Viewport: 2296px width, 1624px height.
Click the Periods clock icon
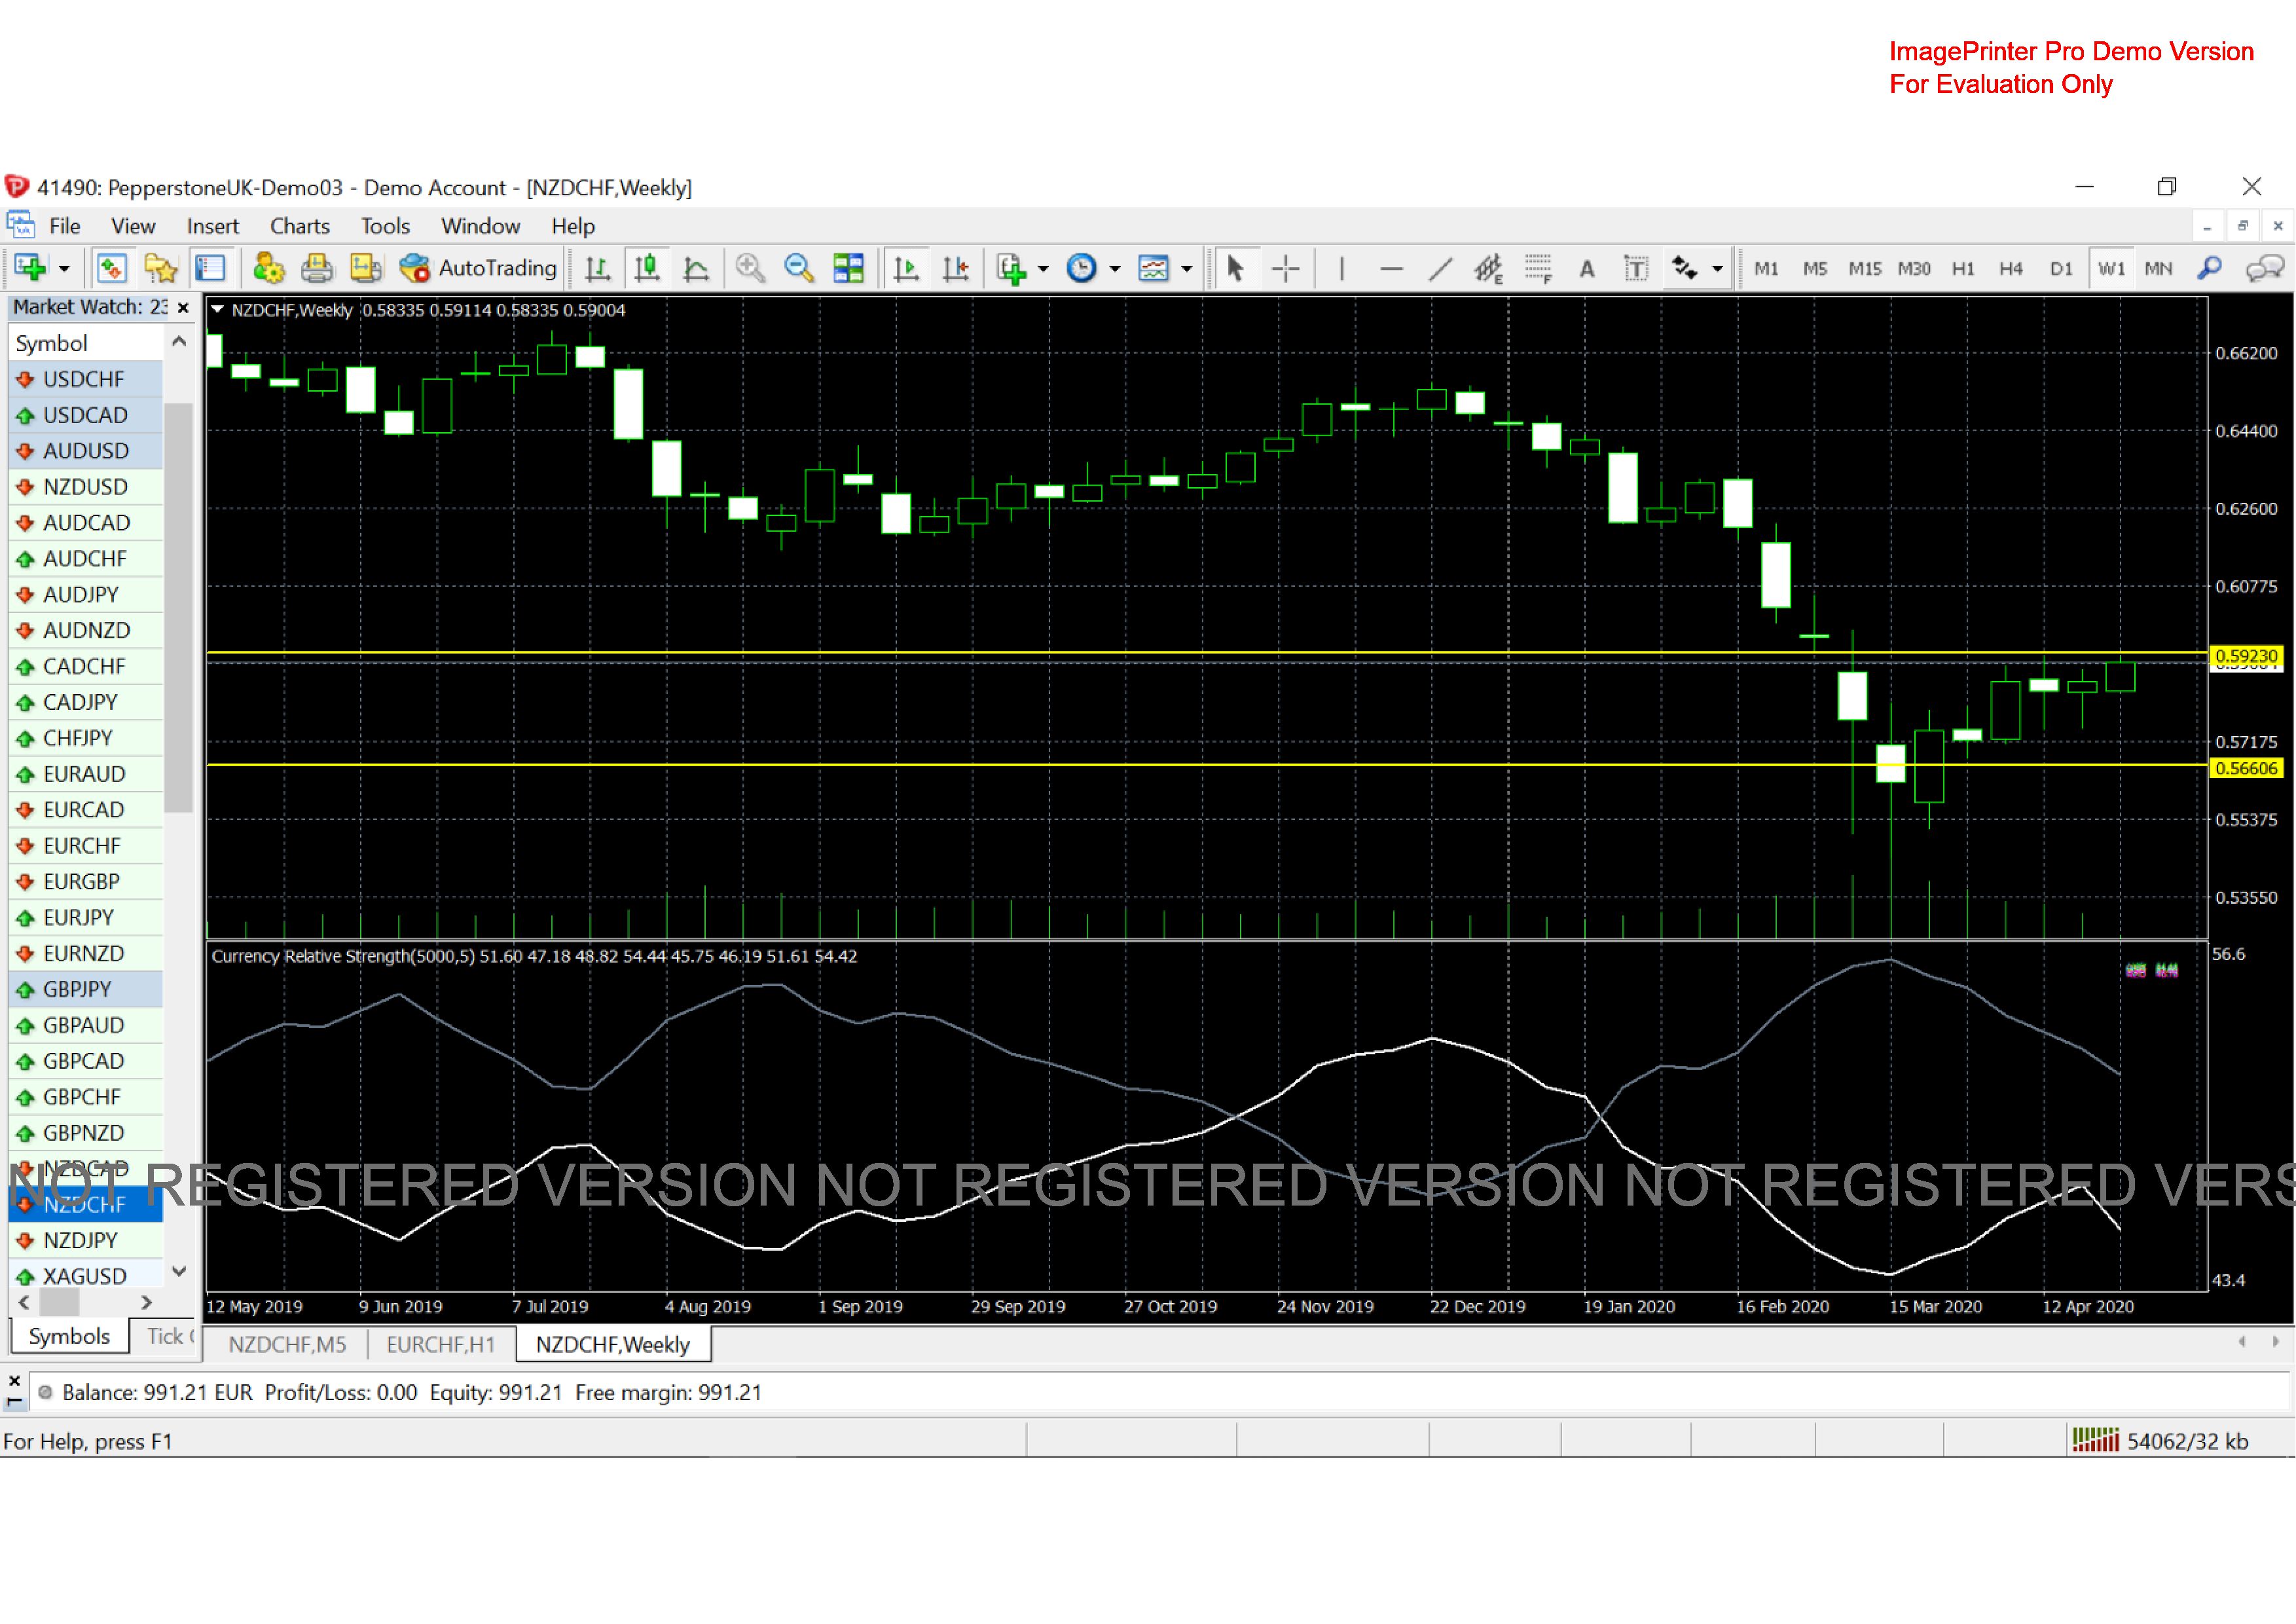[x=1082, y=268]
